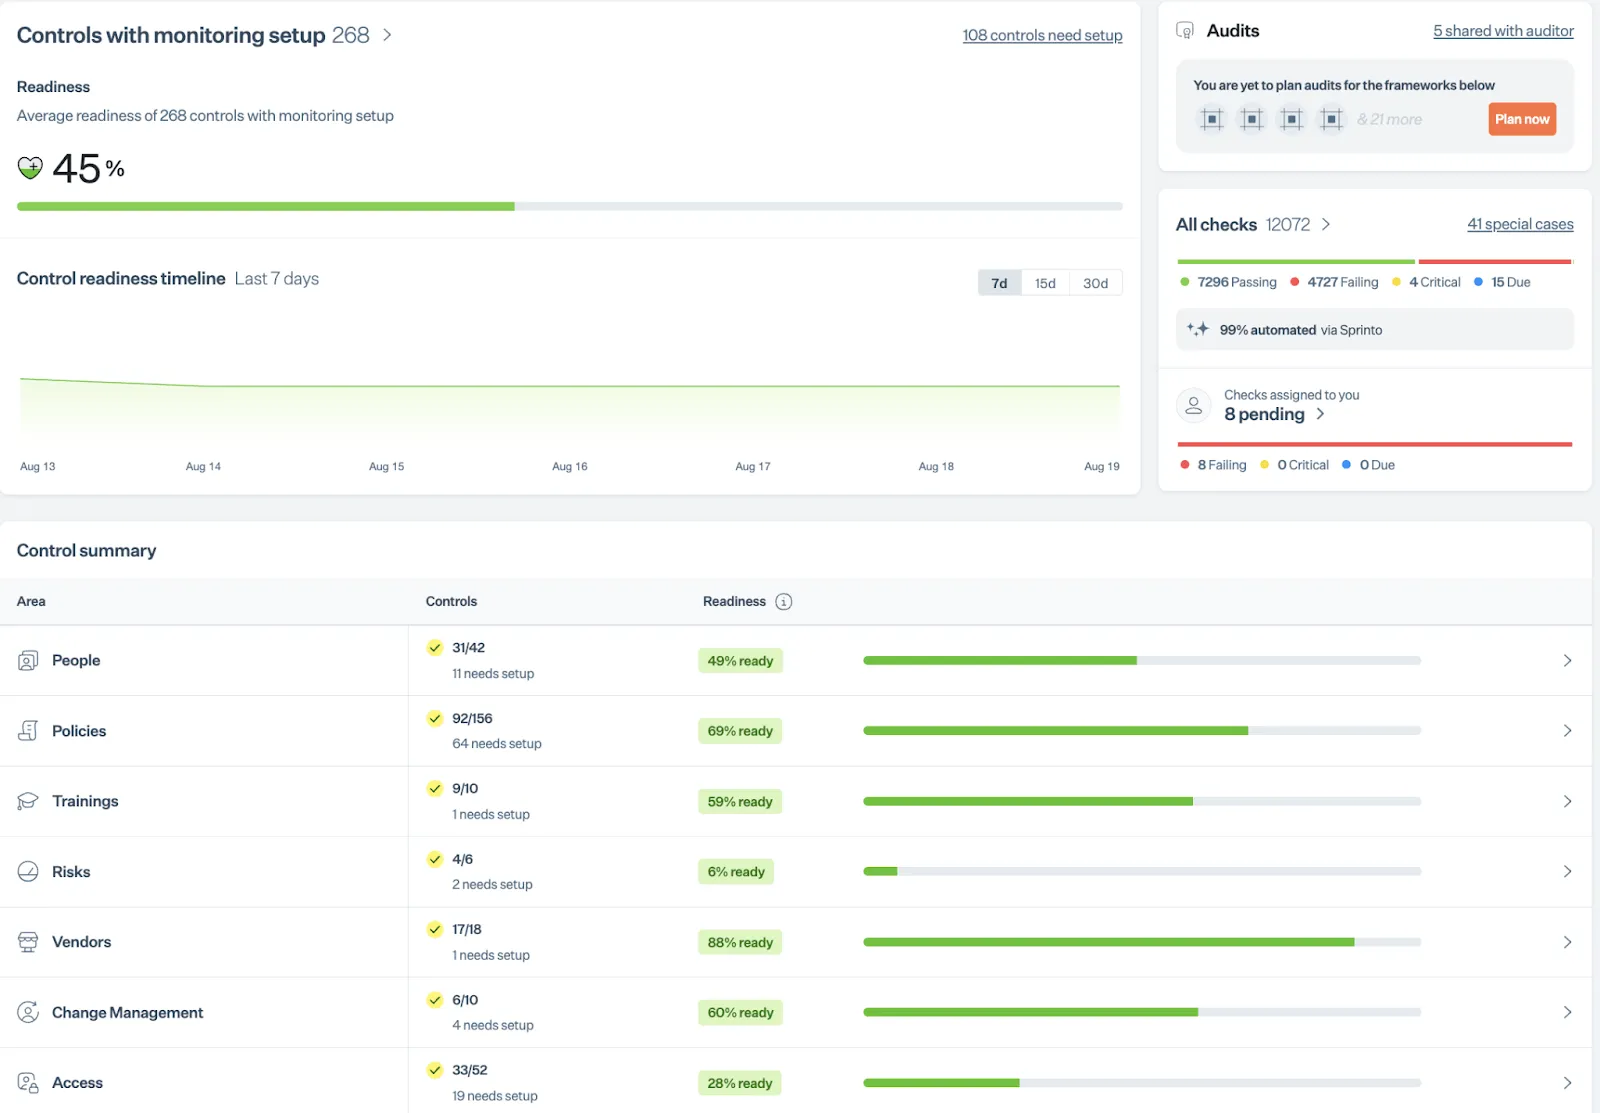1600x1113 pixels.
Task: Expand the All checks section
Action: [x=1327, y=224]
